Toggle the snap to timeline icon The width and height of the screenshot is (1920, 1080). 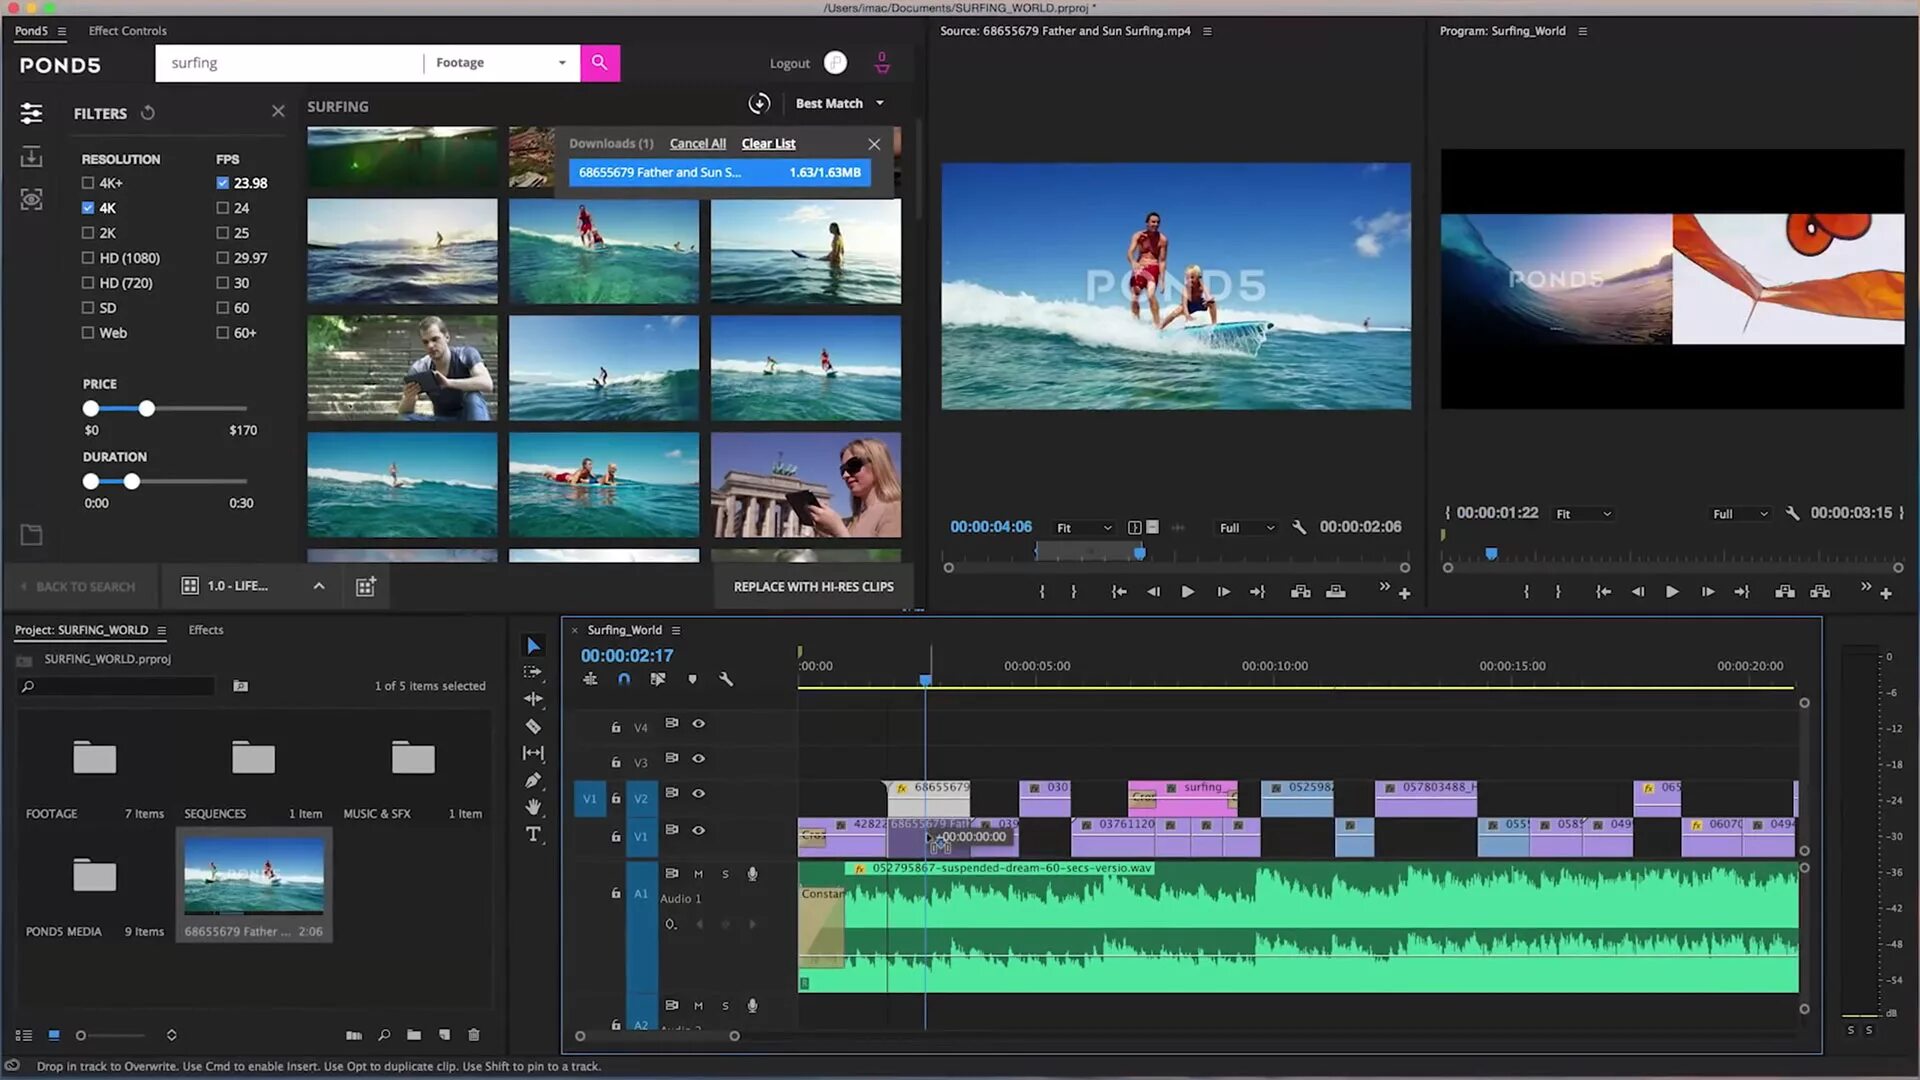click(x=624, y=679)
